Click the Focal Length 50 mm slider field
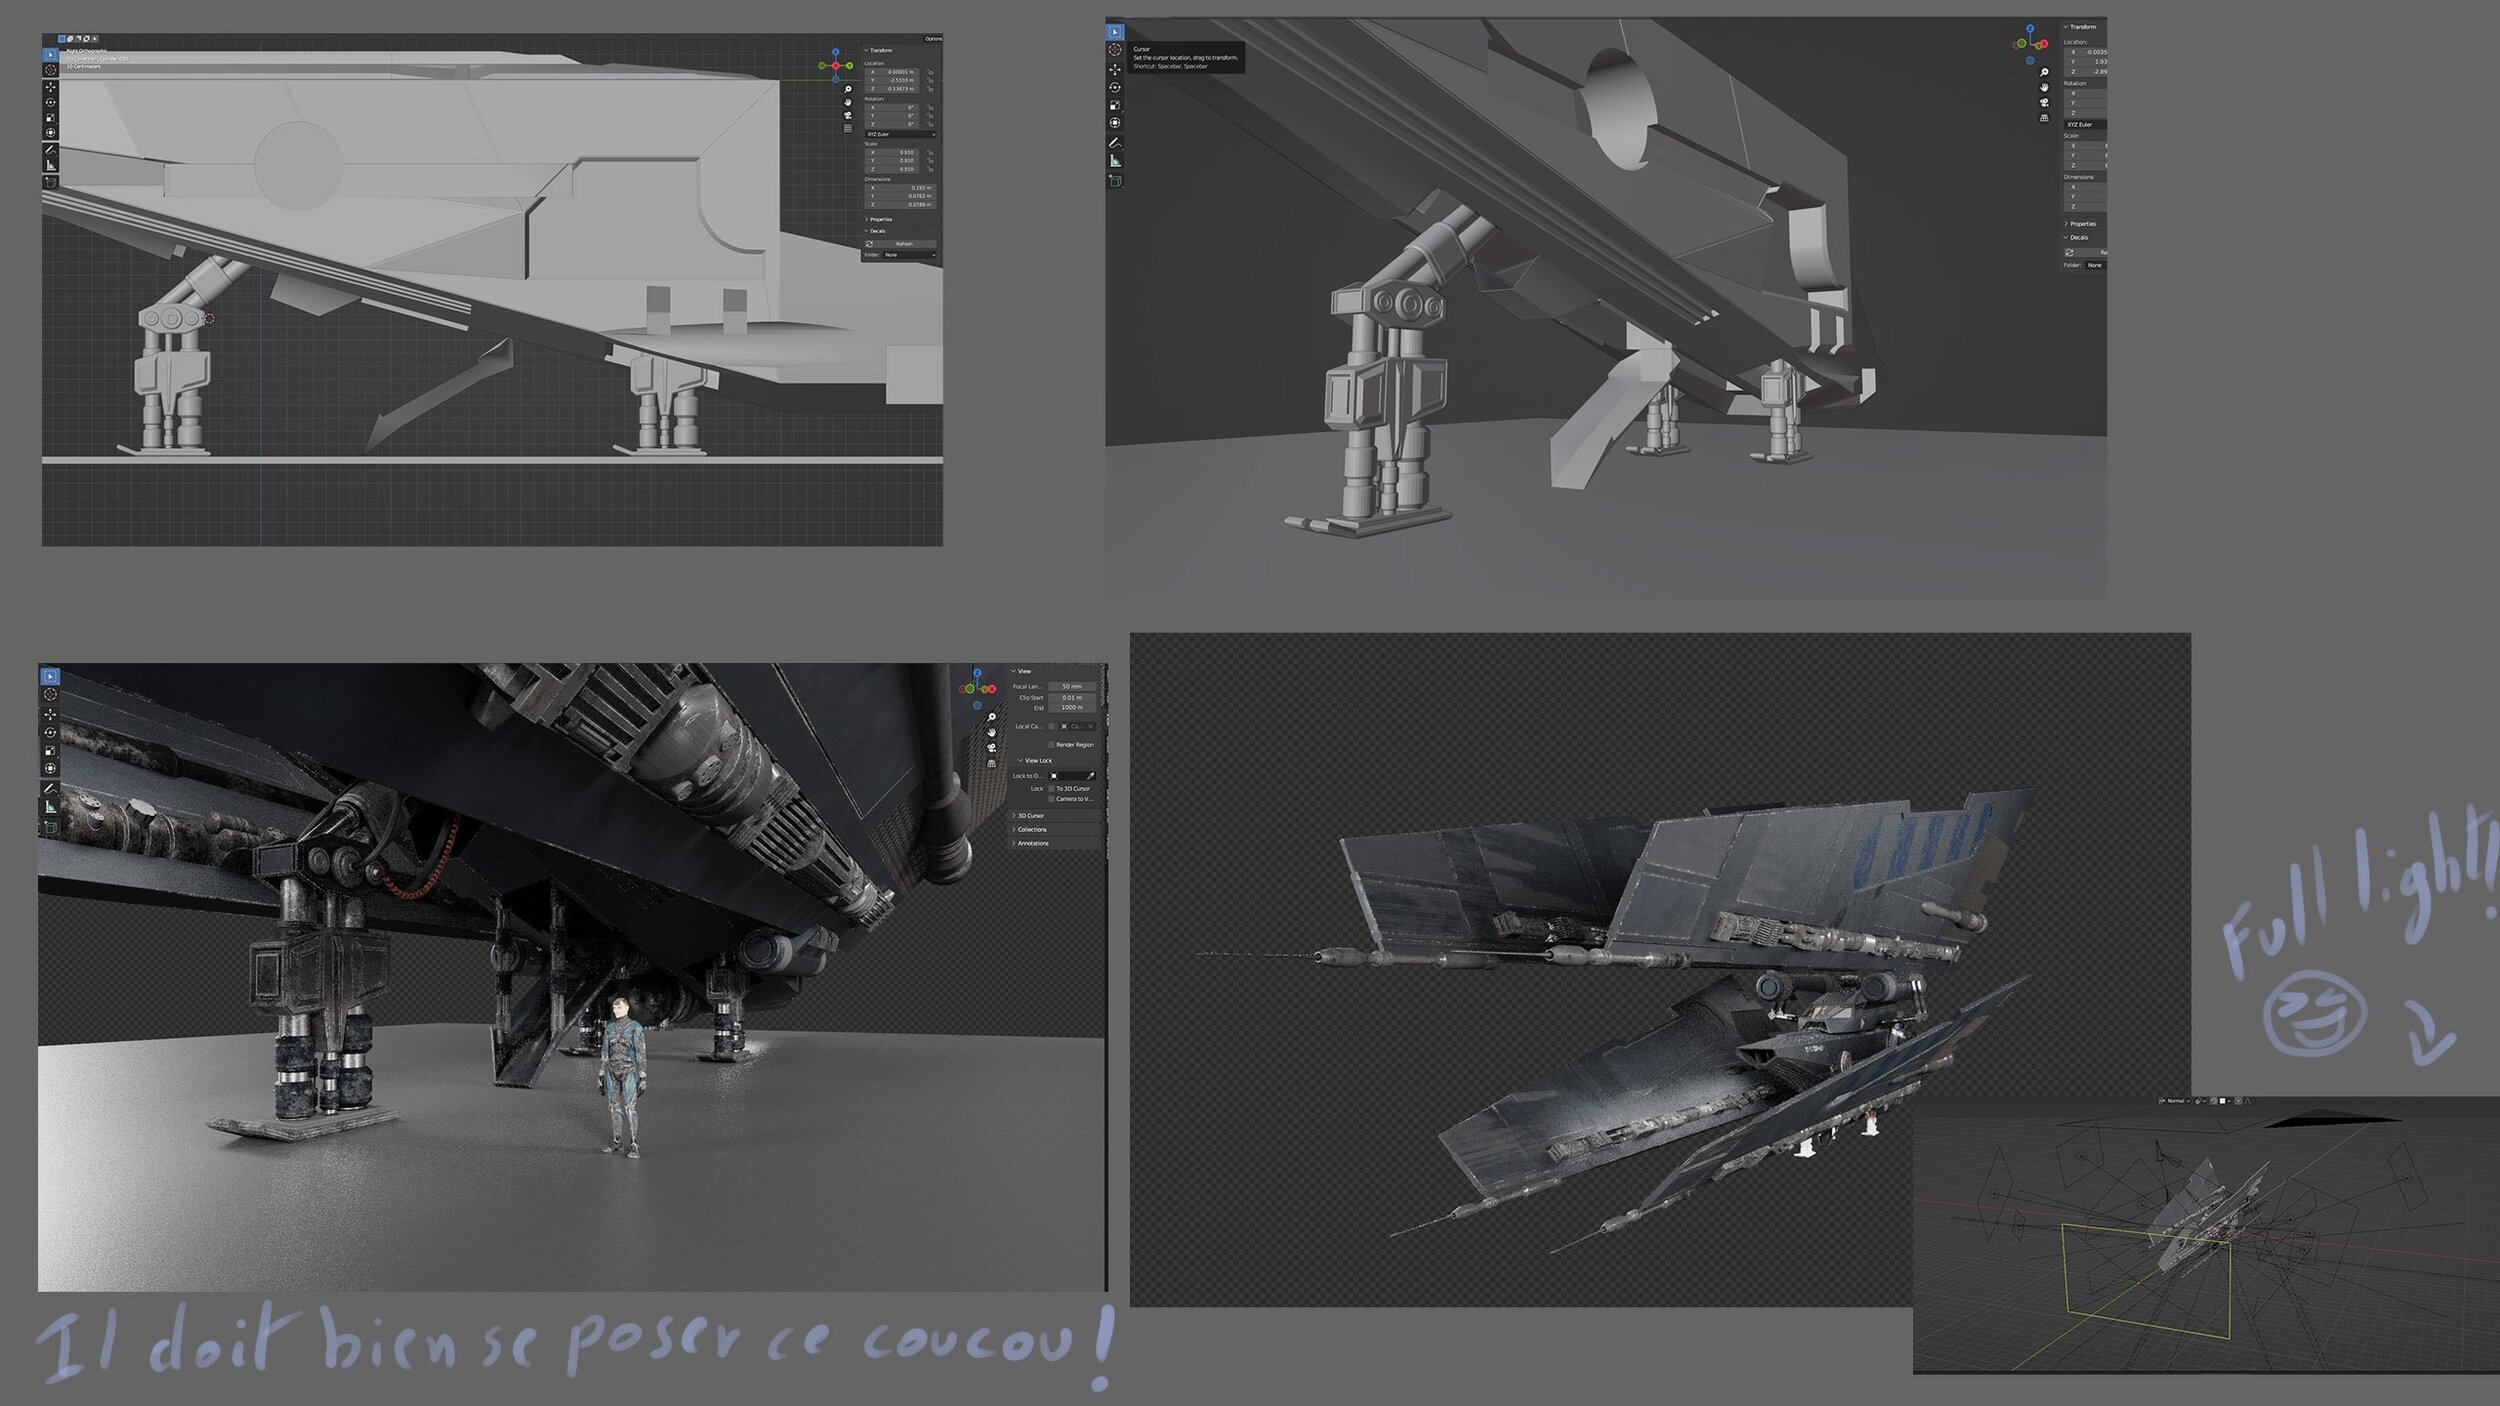This screenshot has height=1406, width=2500. [x=1071, y=687]
